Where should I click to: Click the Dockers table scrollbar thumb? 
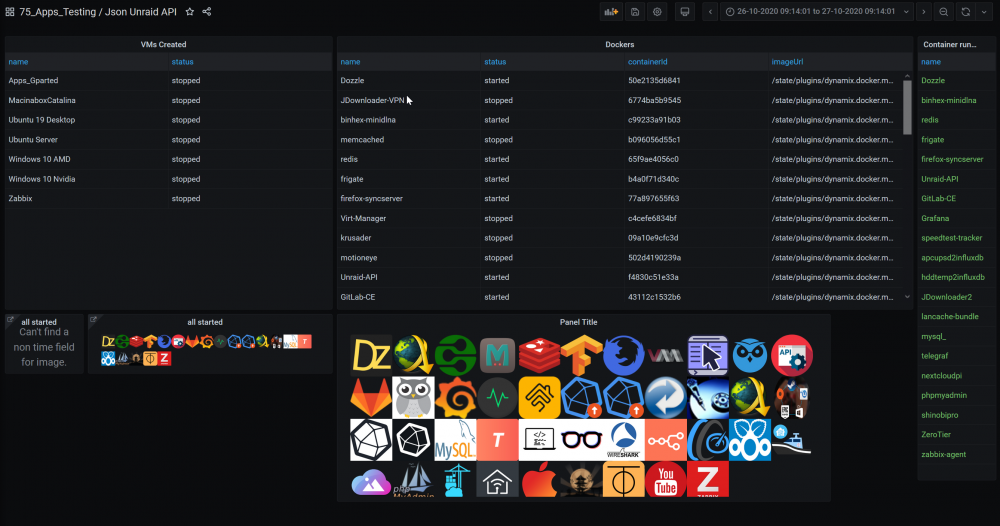[x=907, y=107]
